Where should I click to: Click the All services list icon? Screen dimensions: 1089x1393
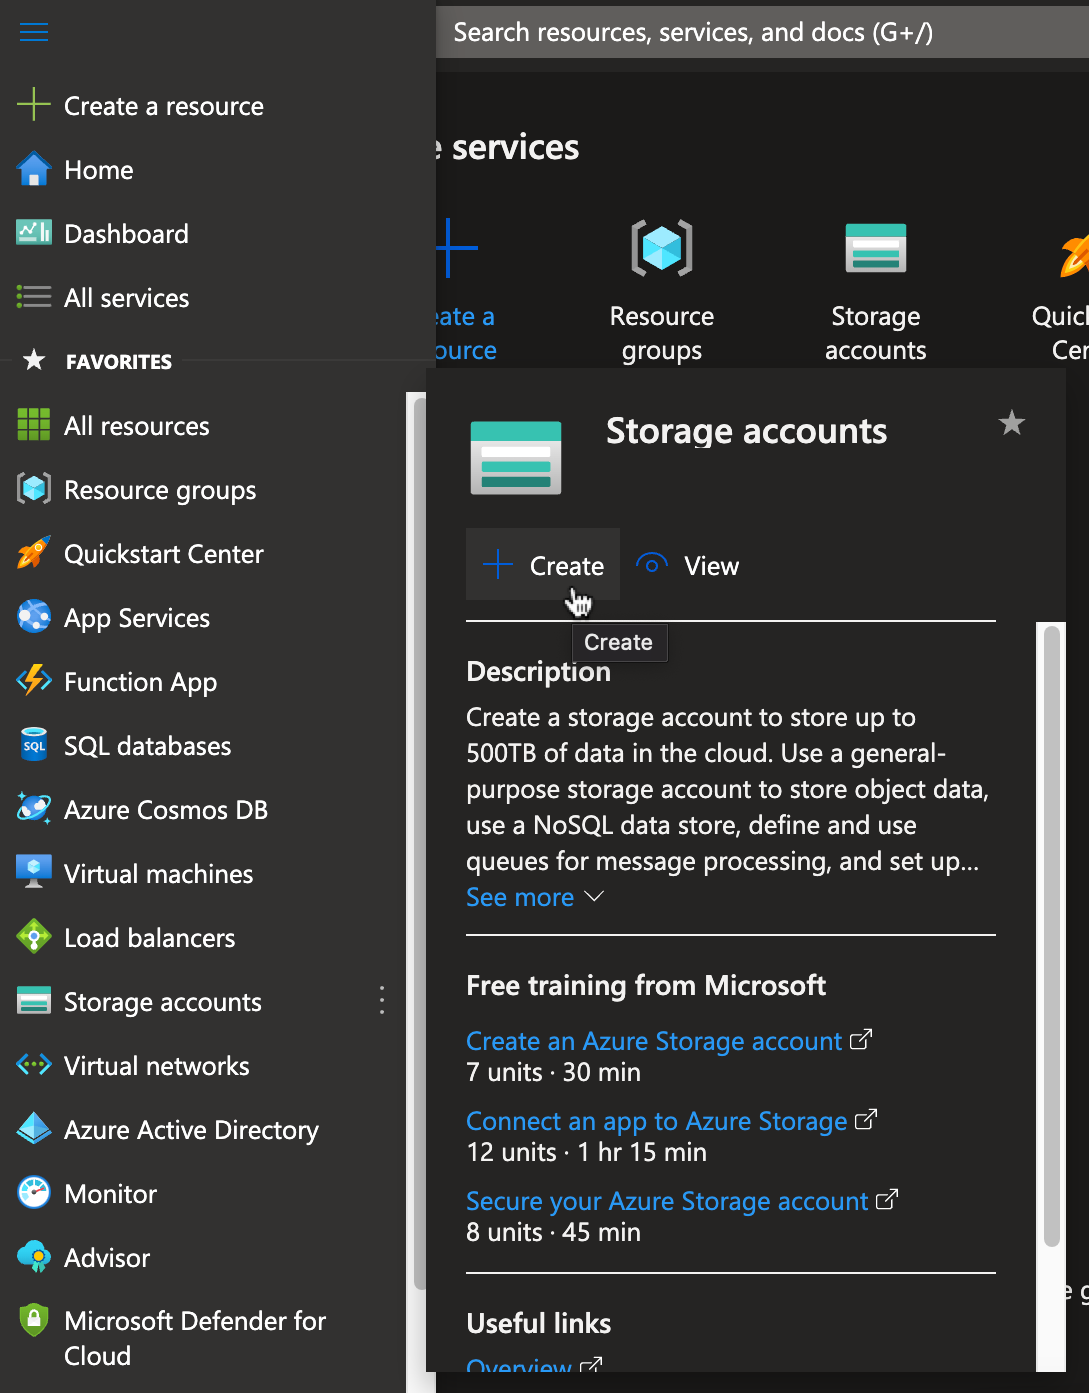click(34, 297)
